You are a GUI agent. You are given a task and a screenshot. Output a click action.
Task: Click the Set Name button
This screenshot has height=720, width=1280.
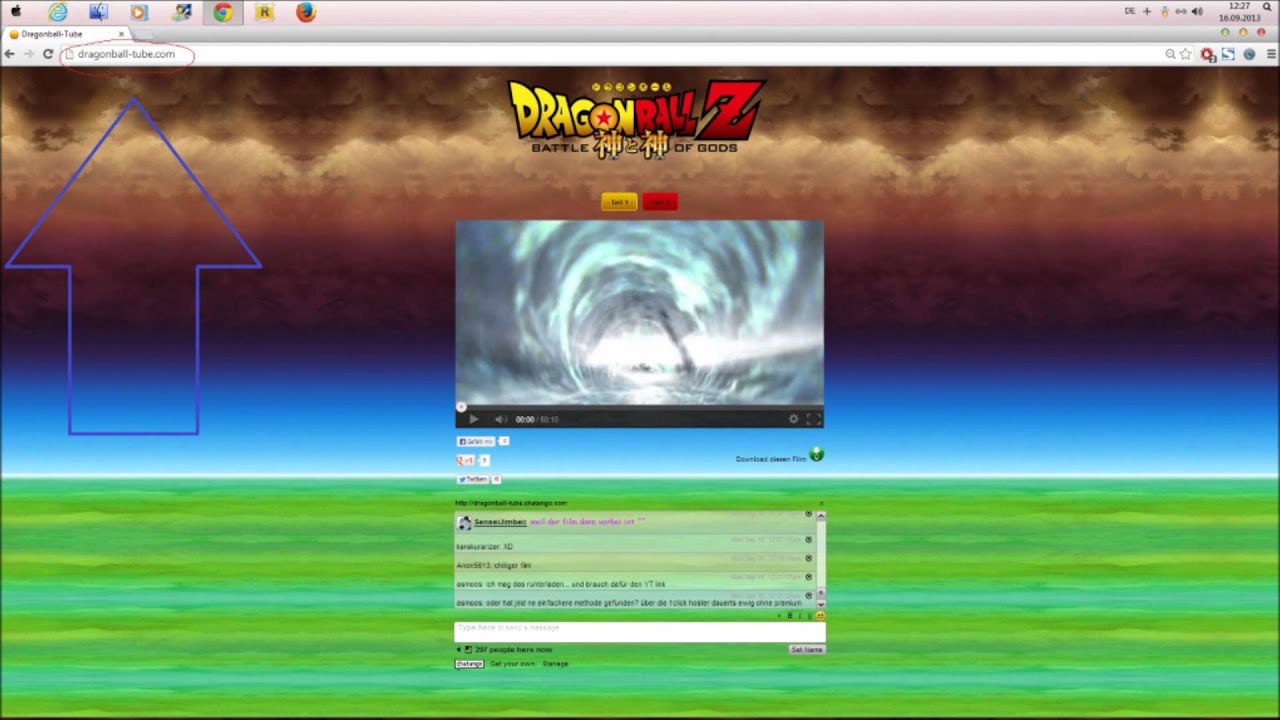click(x=807, y=650)
